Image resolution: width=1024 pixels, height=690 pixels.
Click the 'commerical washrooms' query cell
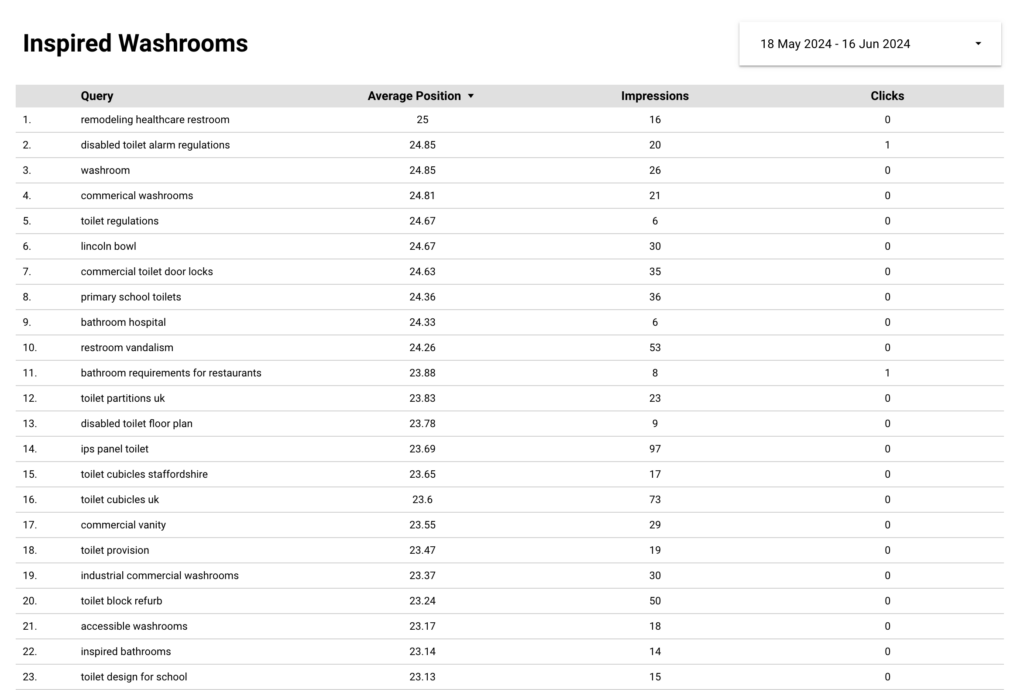[136, 195]
